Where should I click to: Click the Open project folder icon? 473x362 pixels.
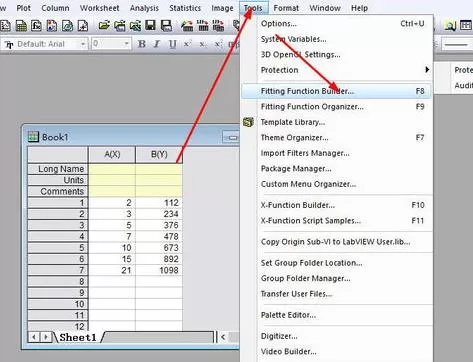[104, 26]
